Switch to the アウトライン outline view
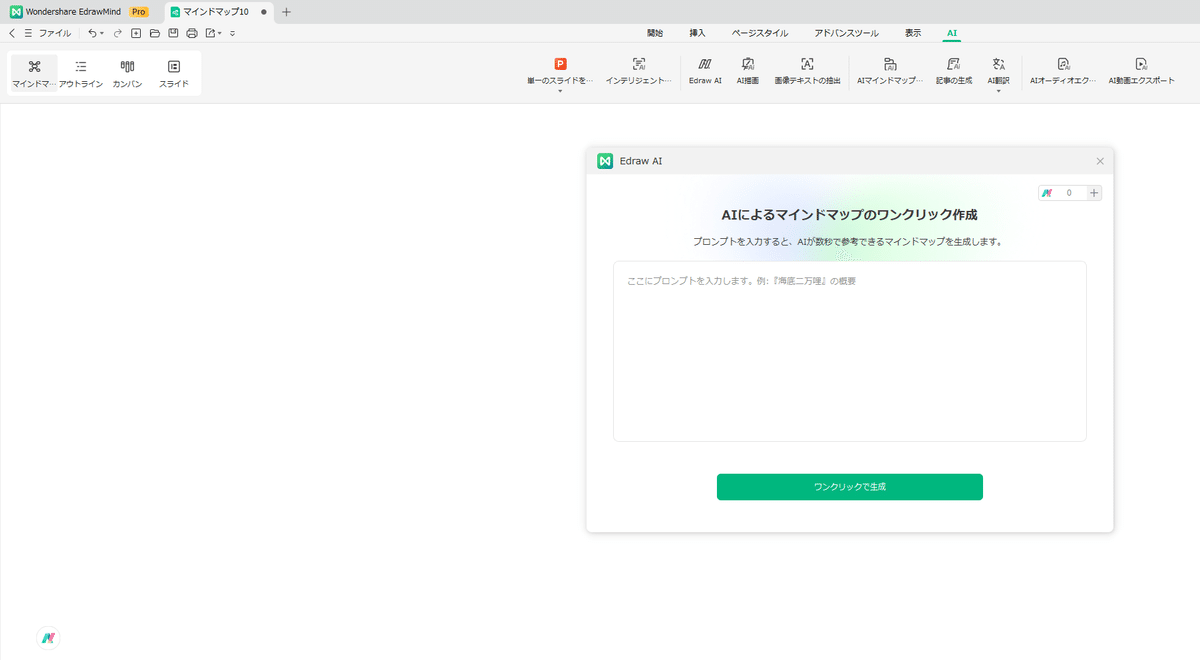This screenshot has width=1200, height=660. point(81,74)
